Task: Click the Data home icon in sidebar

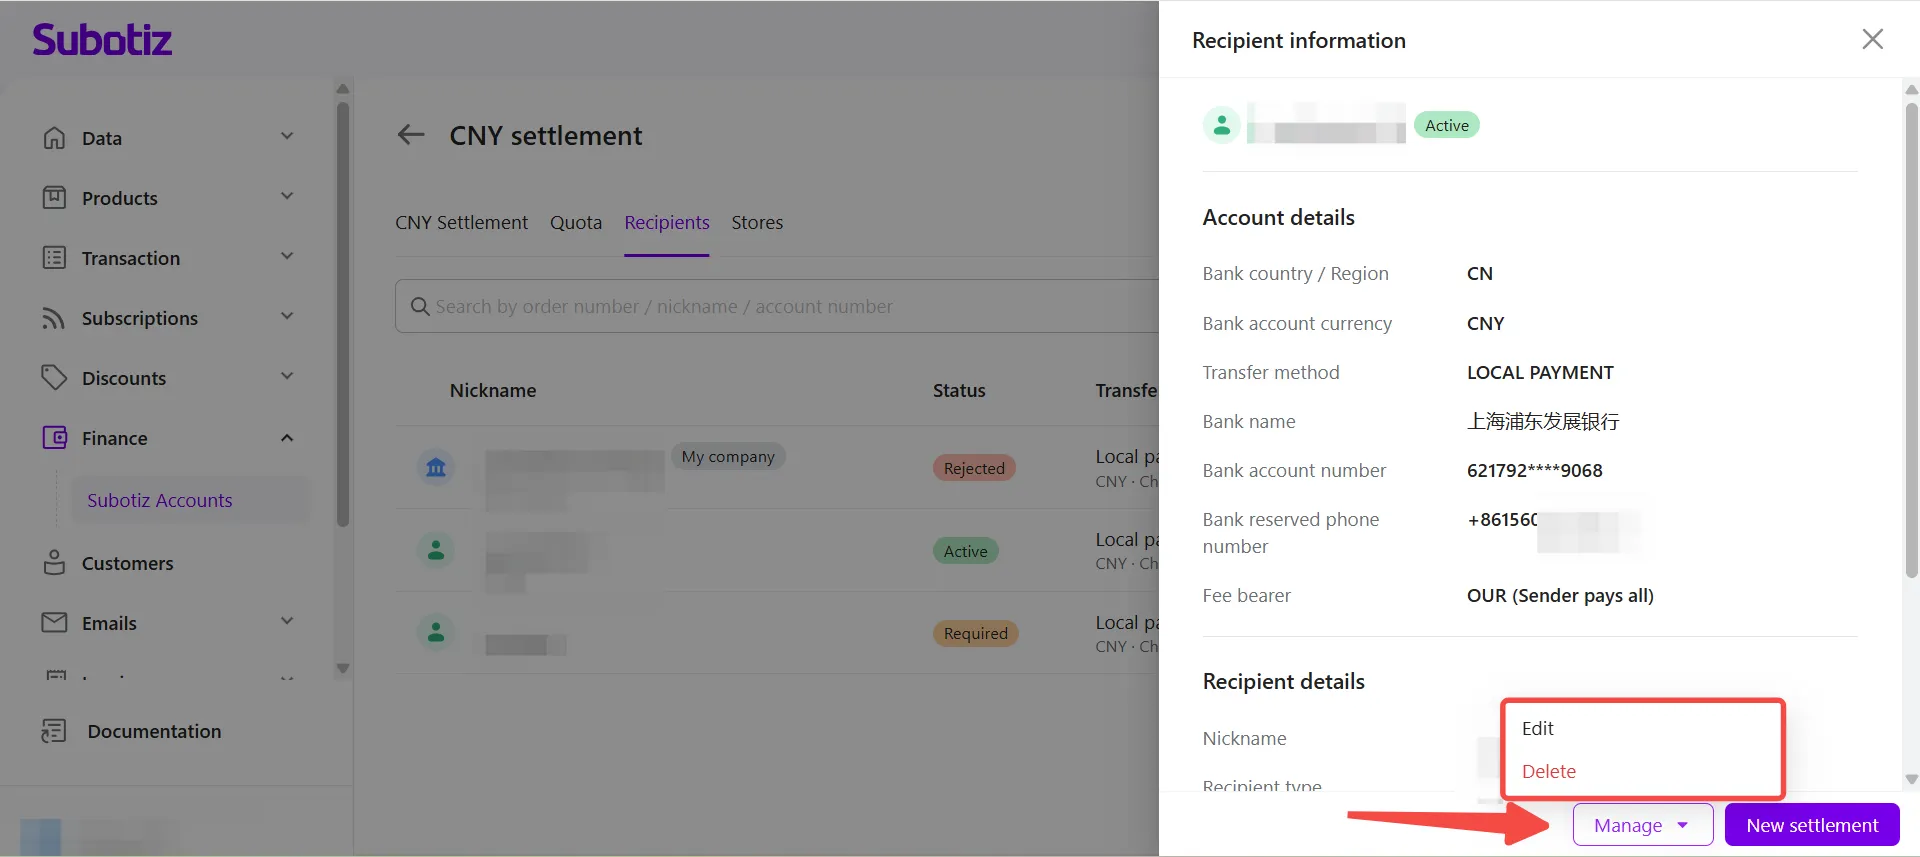Action: pyautogui.click(x=54, y=138)
